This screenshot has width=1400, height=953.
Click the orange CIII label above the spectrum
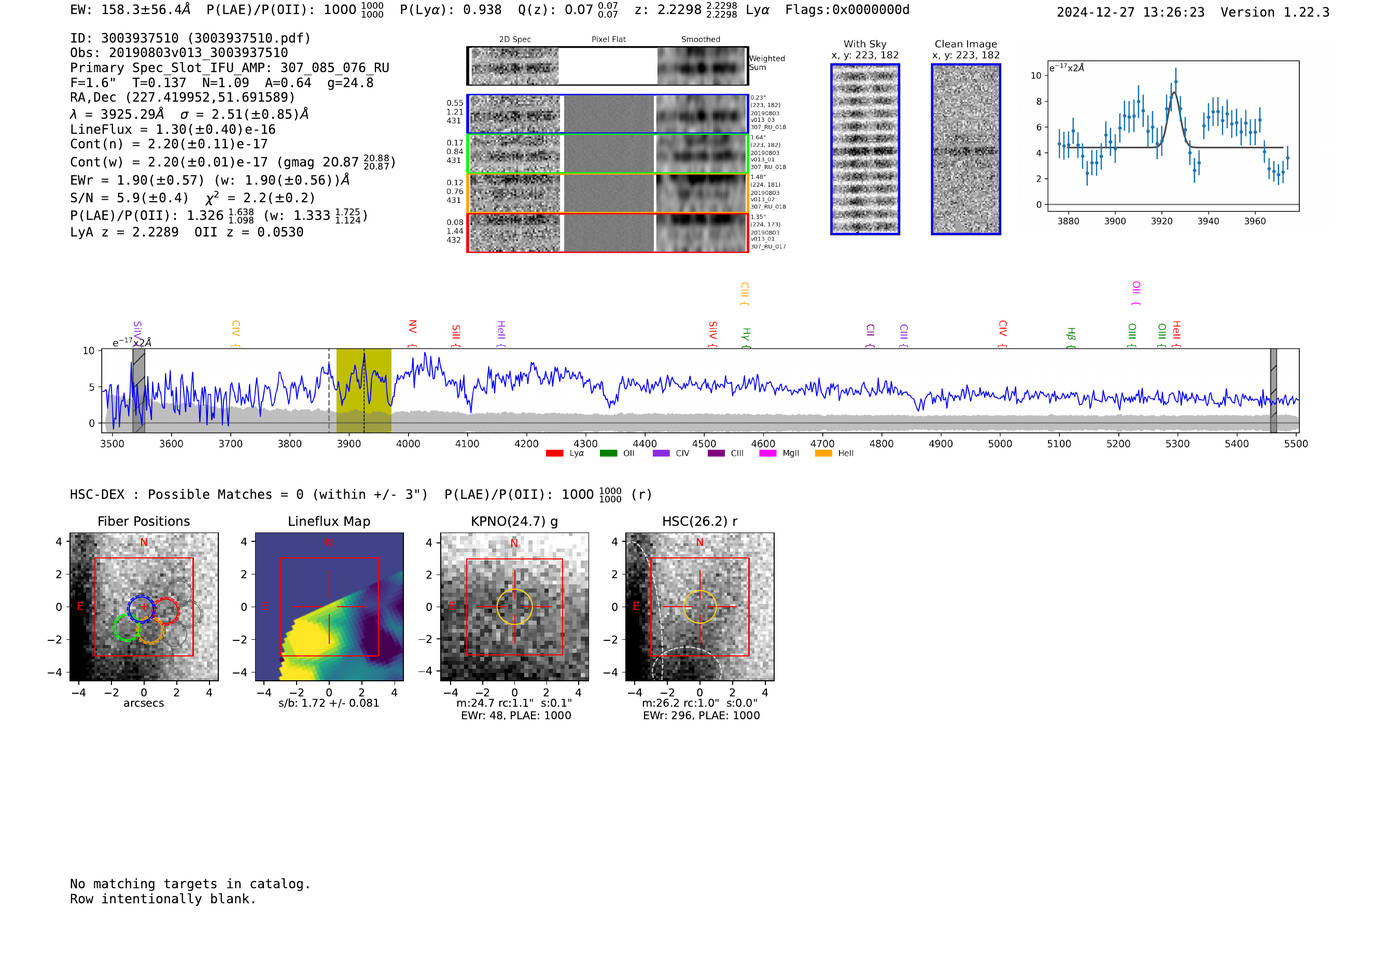click(744, 294)
